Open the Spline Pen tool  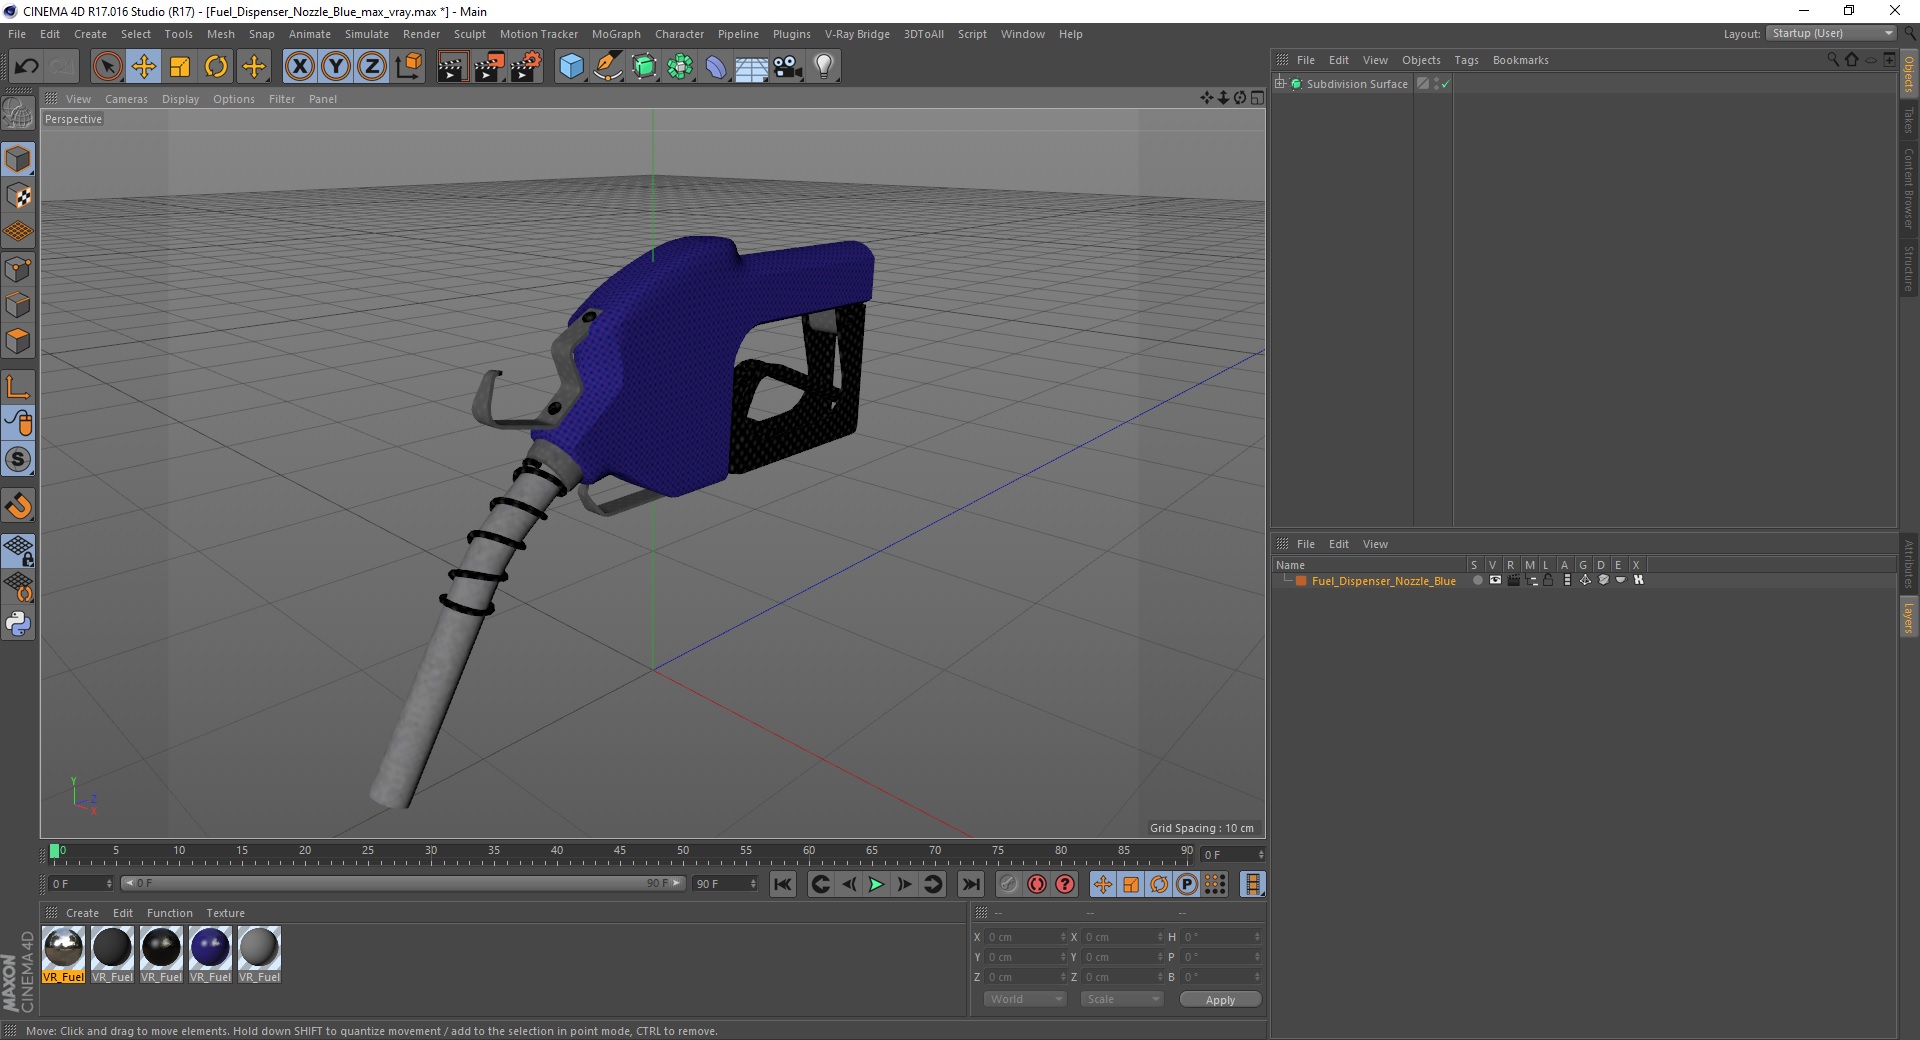608,67
